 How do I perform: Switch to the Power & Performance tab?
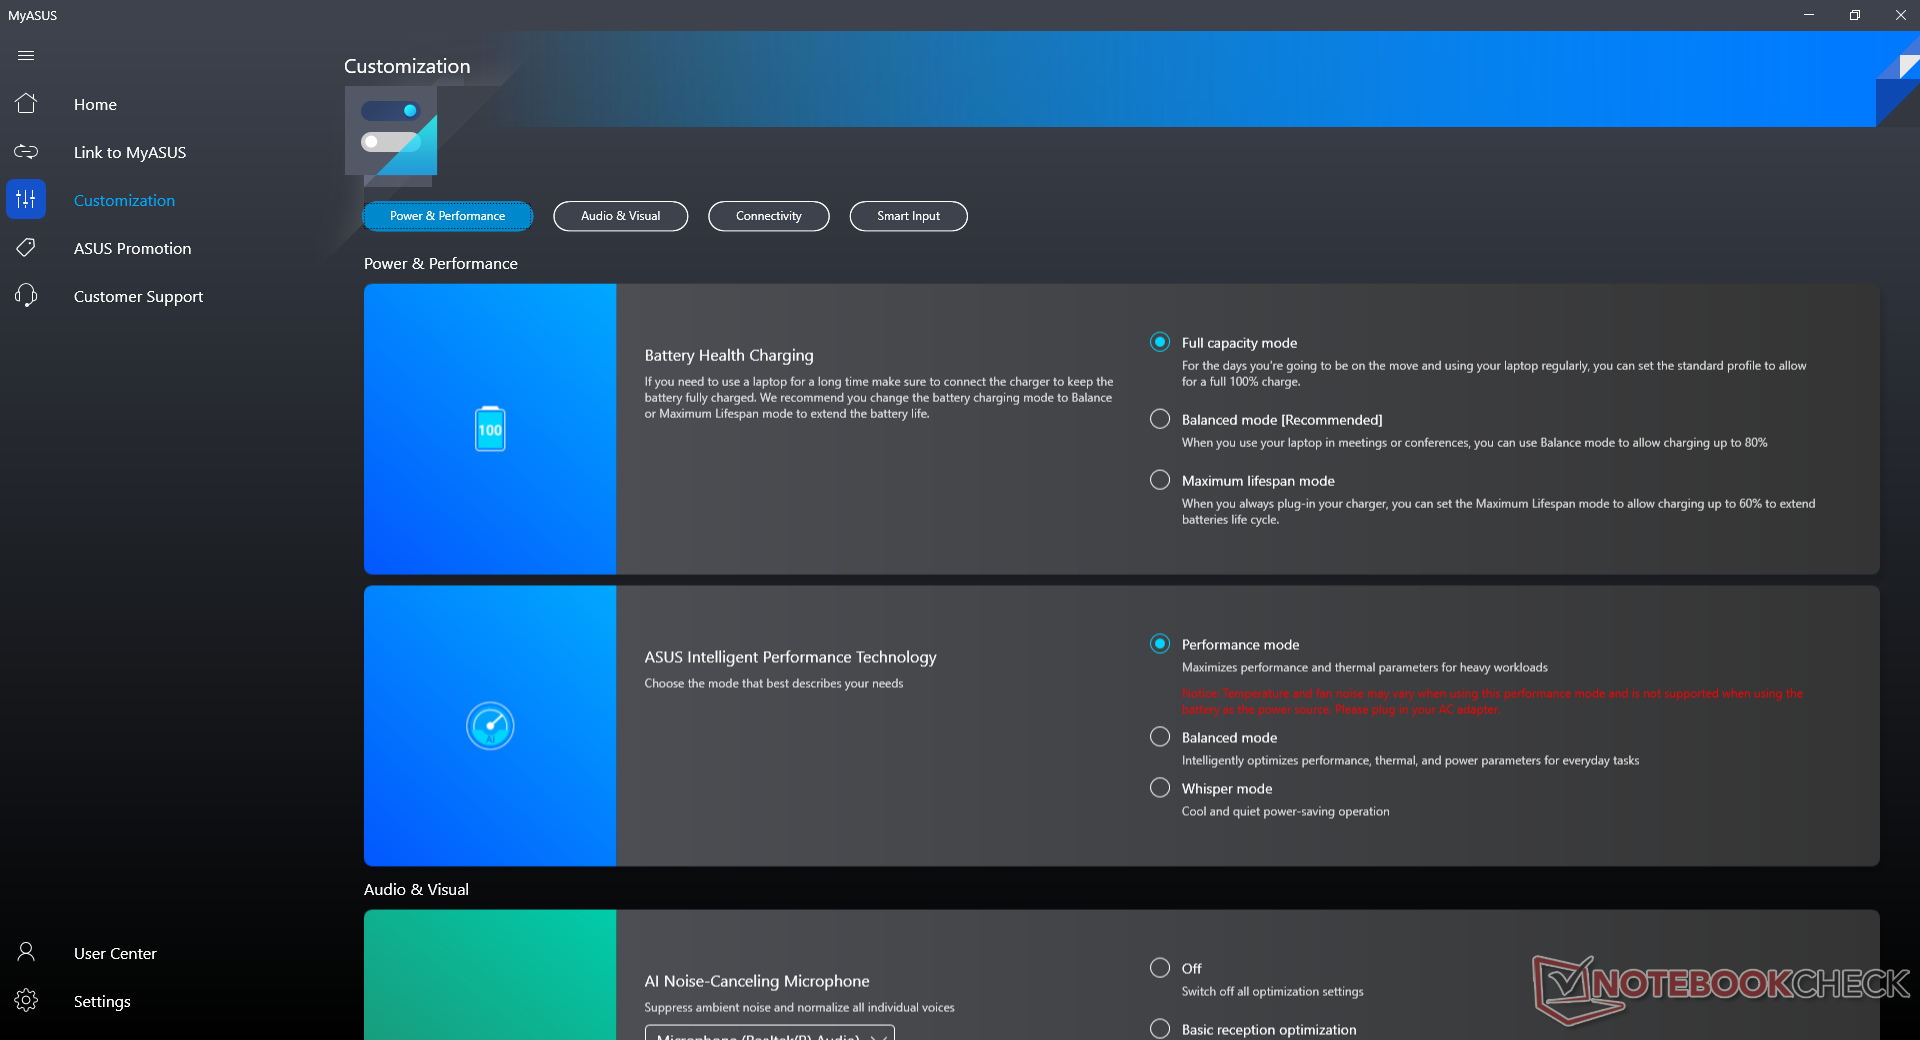[447, 216]
